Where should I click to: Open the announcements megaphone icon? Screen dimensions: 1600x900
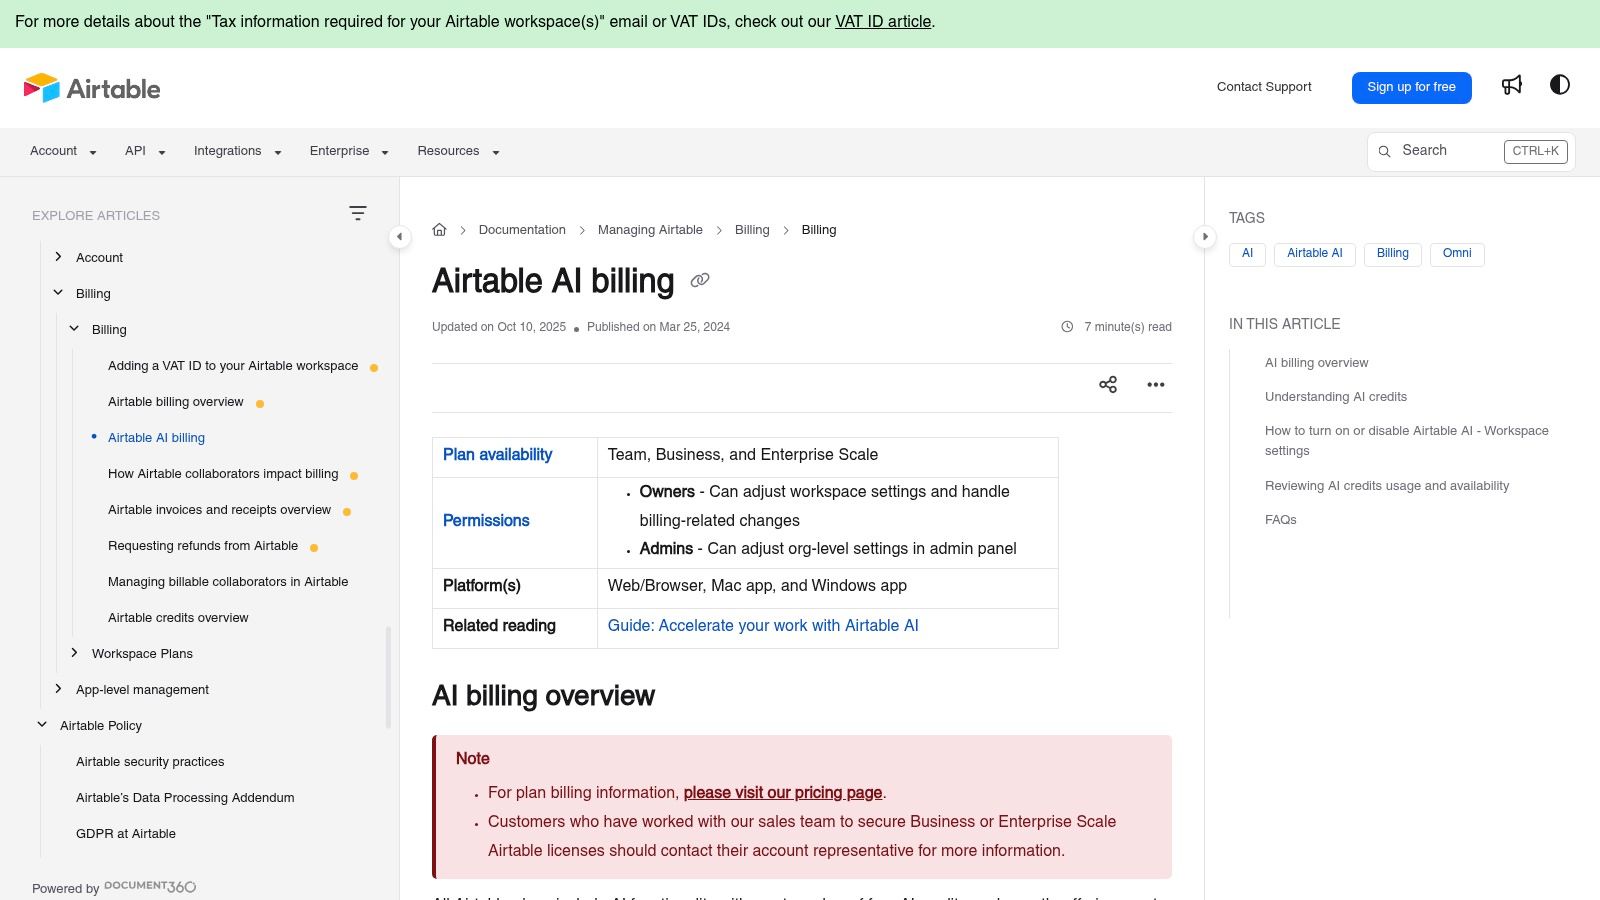coord(1511,85)
